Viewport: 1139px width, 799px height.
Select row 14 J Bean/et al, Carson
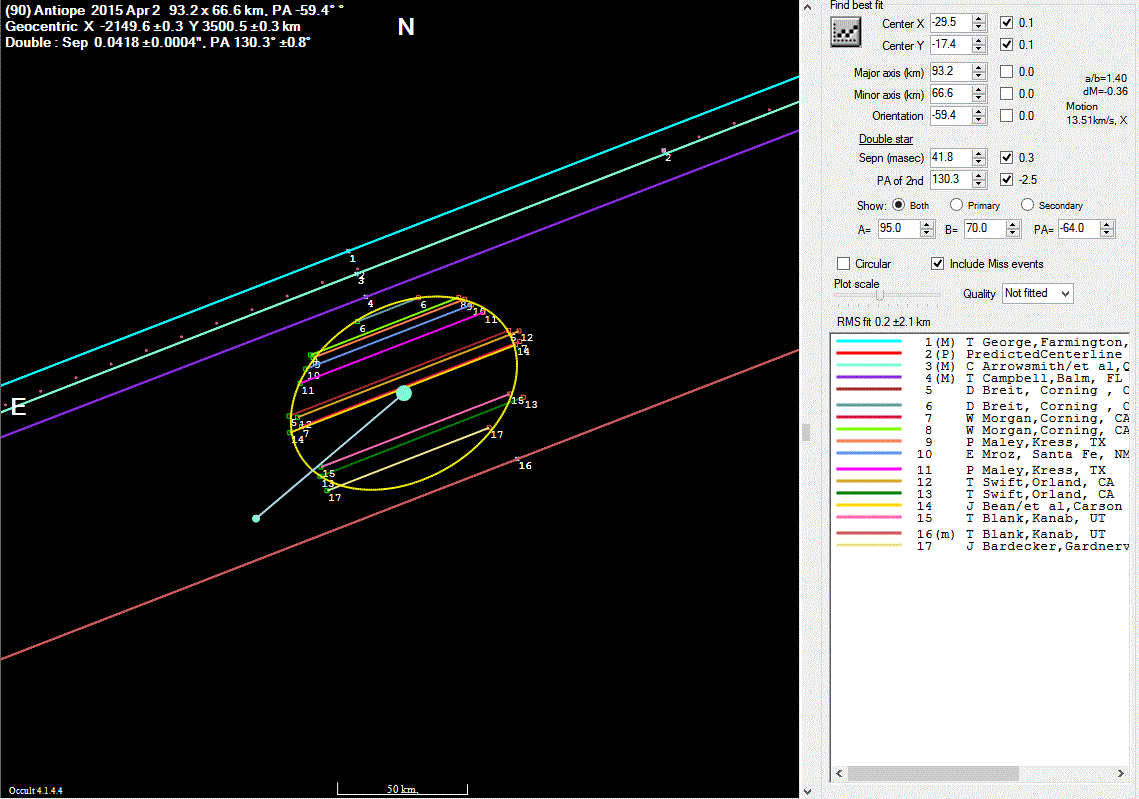[980, 506]
